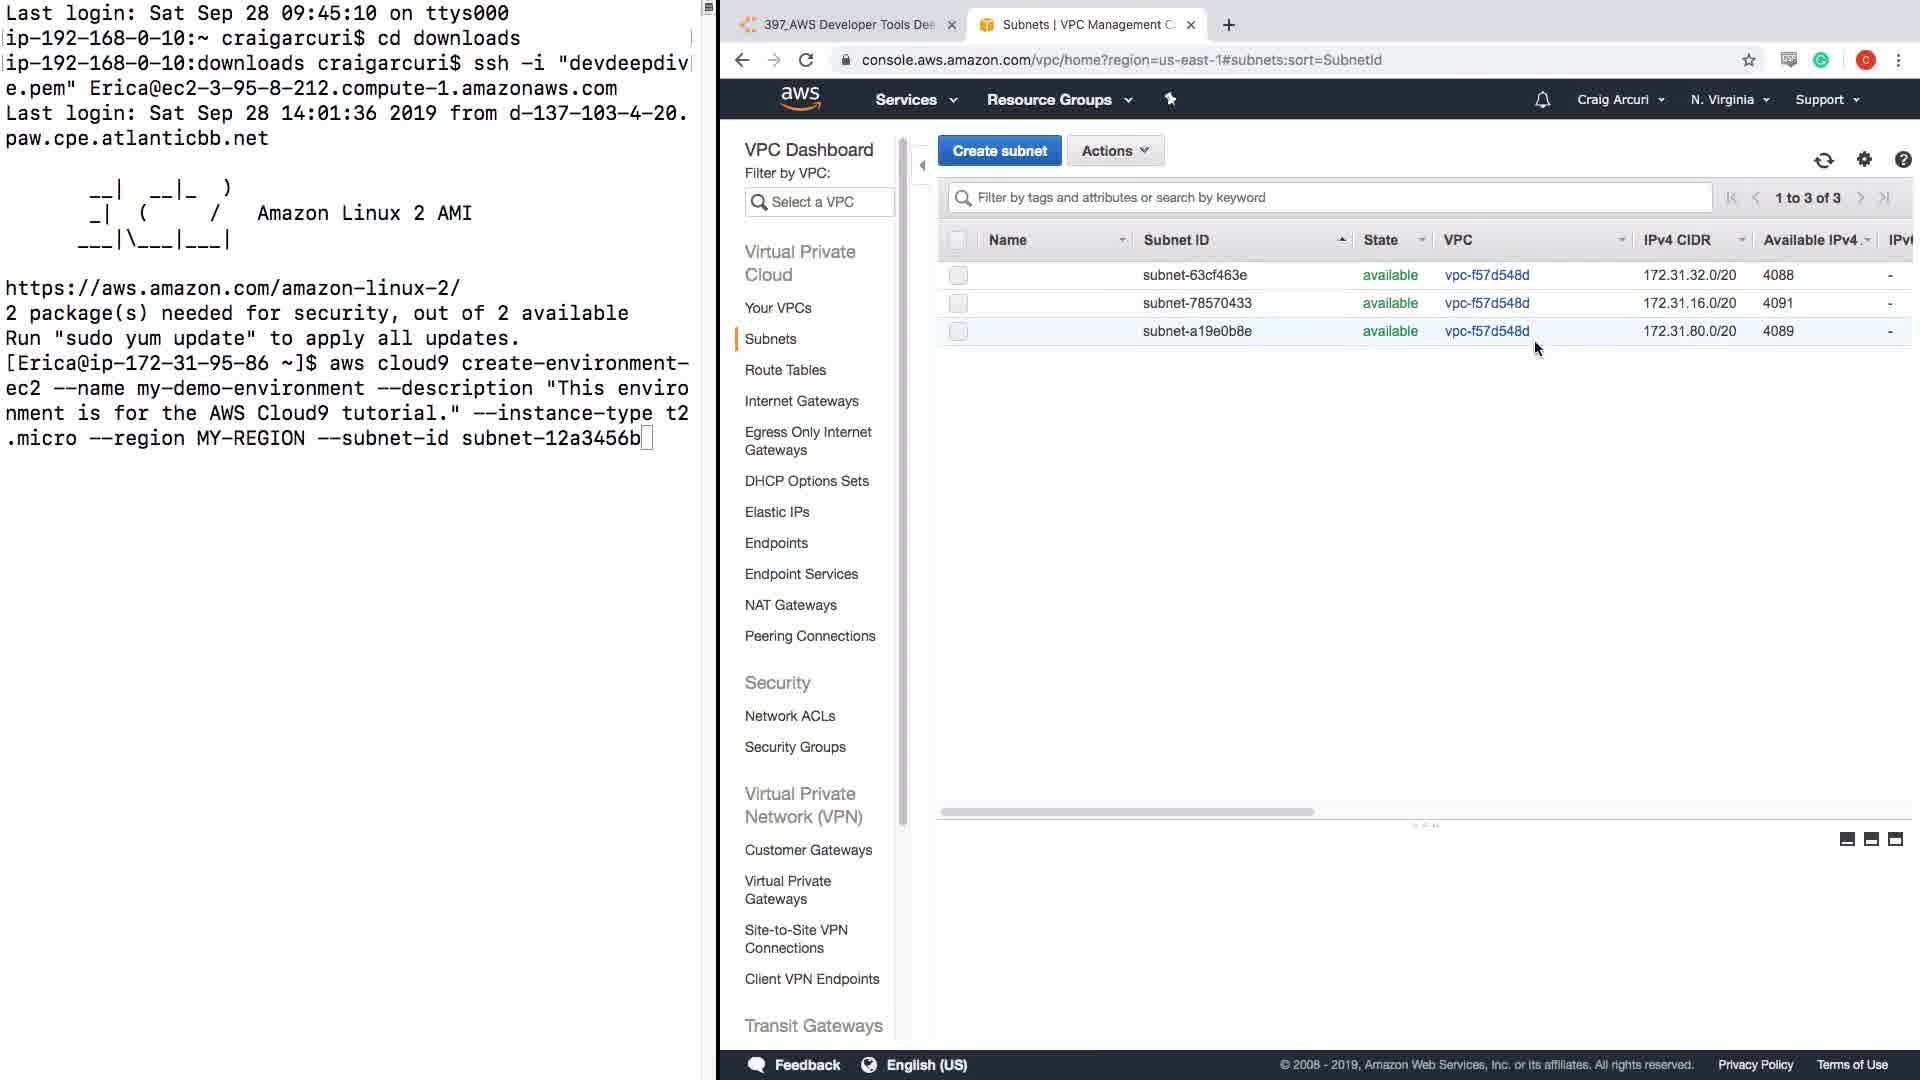Toggle the select-all subnets checkbox

[x=957, y=240]
